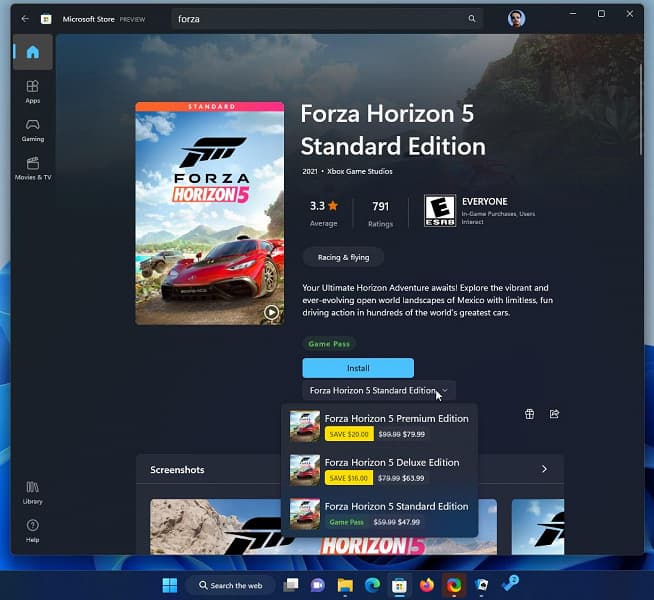Open the Chat app on taskbar
Screen dimensions: 654x600
[x=317, y=585]
